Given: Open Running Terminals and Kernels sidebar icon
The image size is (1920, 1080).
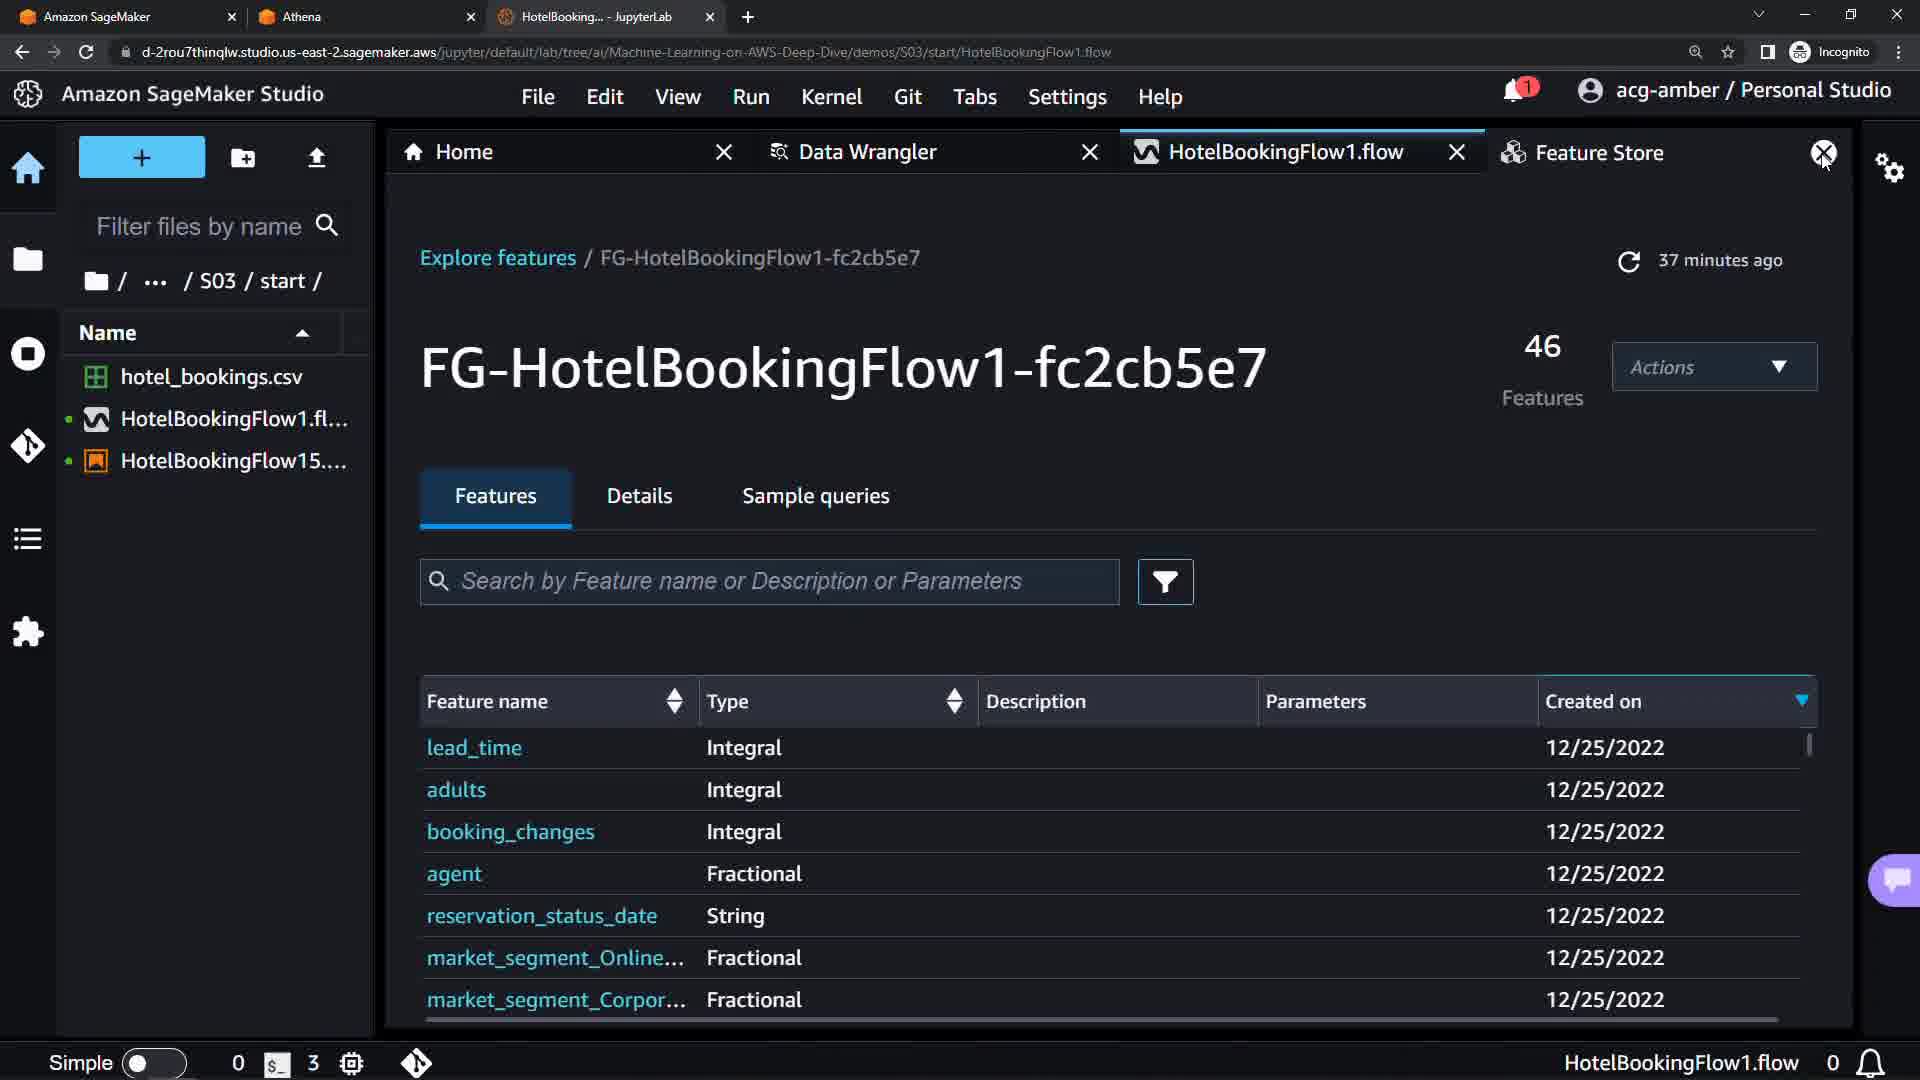Looking at the screenshot, I should pyautogui.click(x=28, y=354).
